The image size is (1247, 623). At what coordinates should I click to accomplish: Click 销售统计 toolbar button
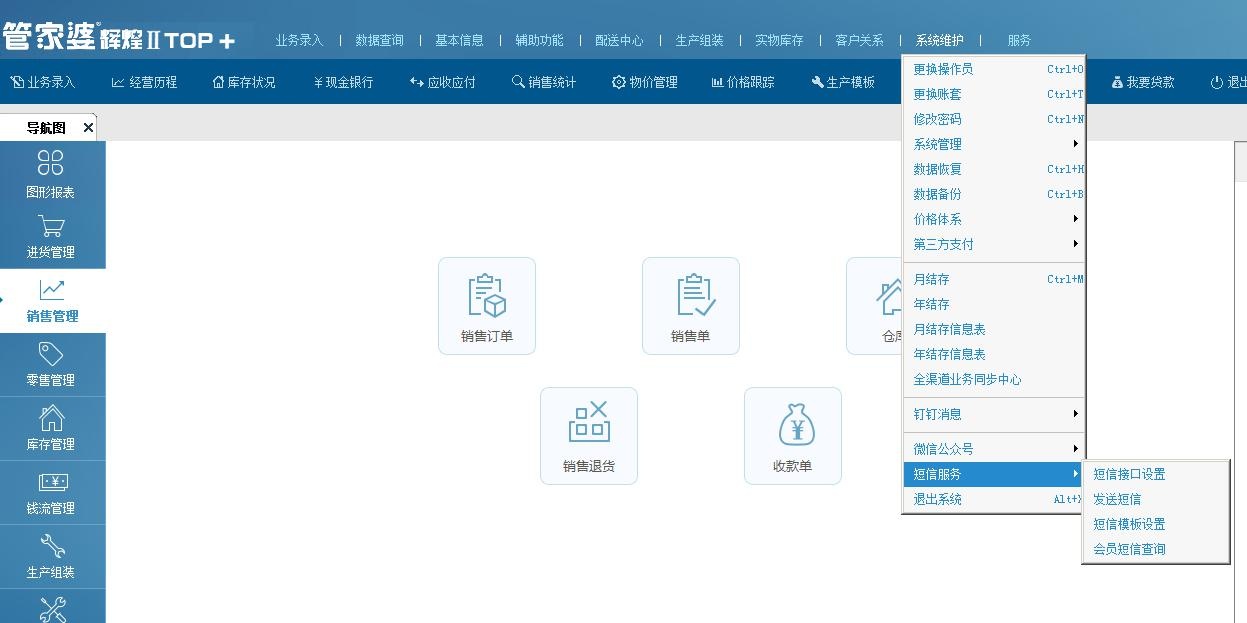[x=544, y=82]
